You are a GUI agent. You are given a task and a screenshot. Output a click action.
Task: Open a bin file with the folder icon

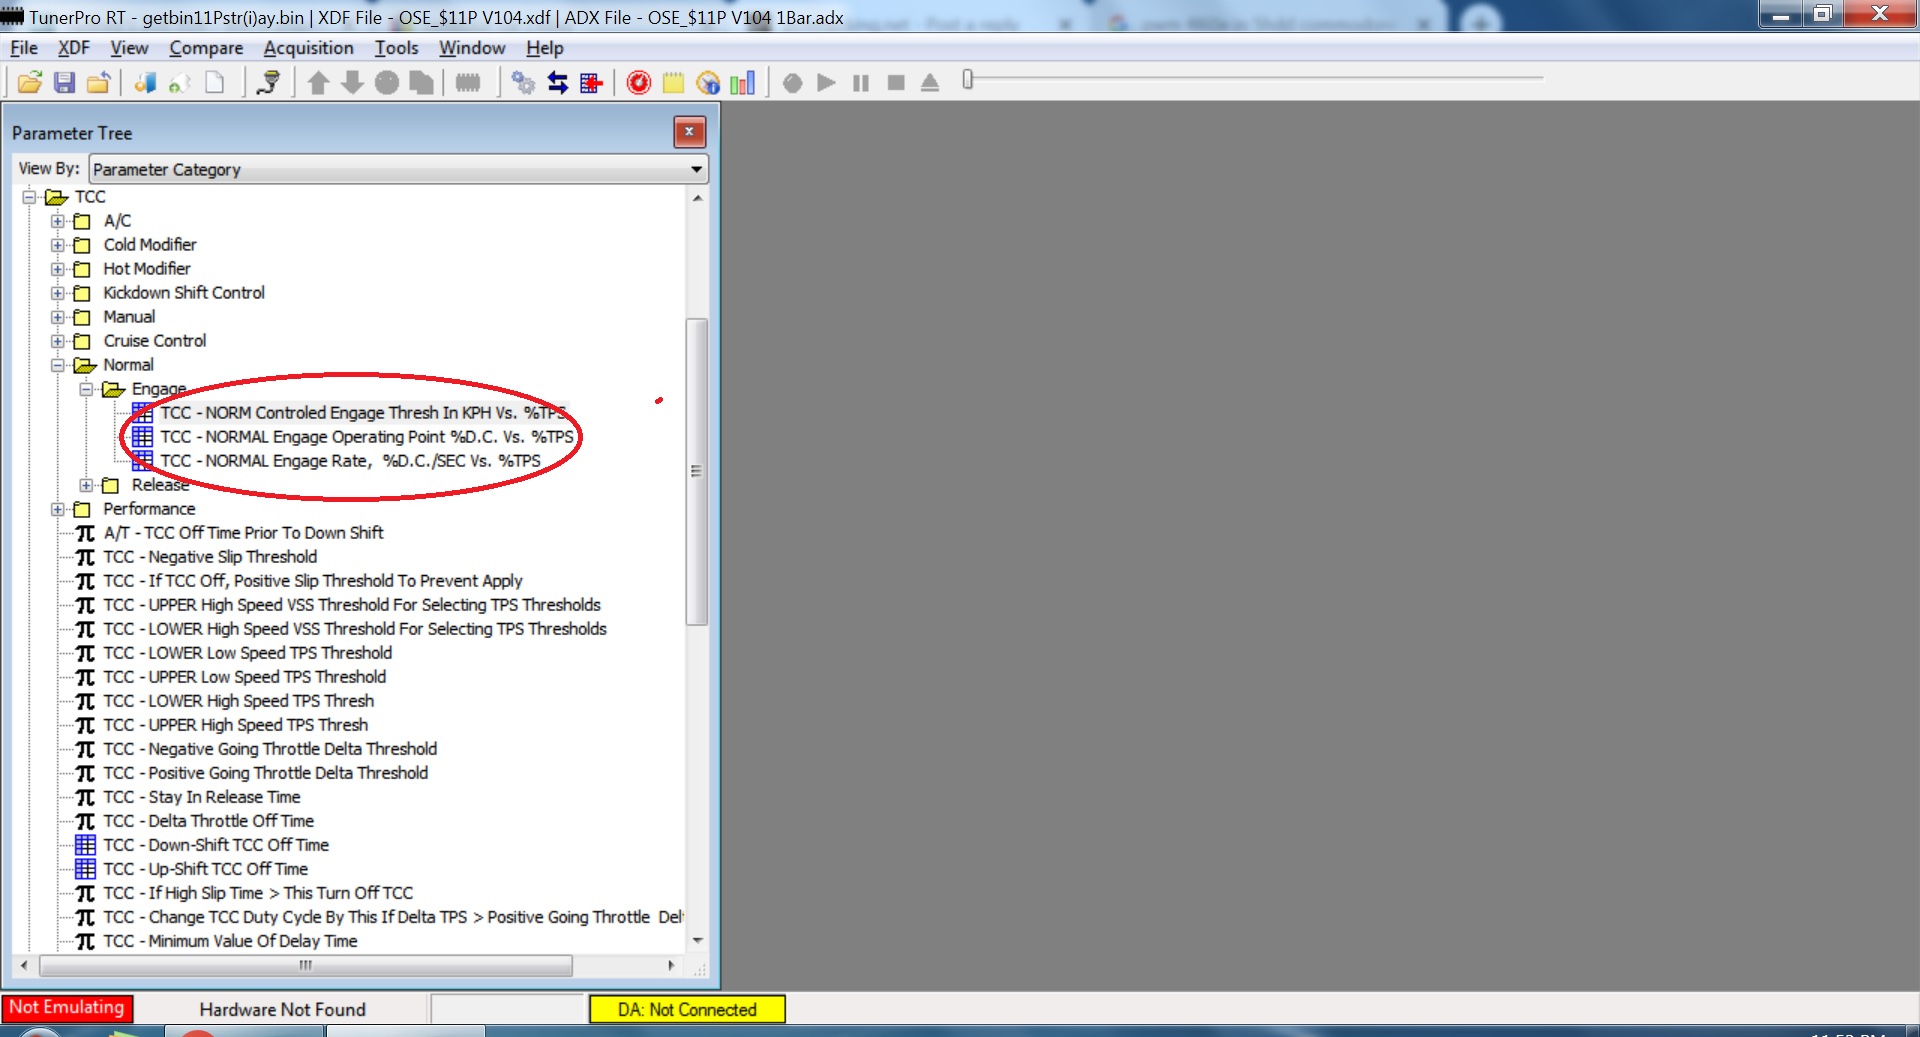pyautogui.click(x=30, y=83)
